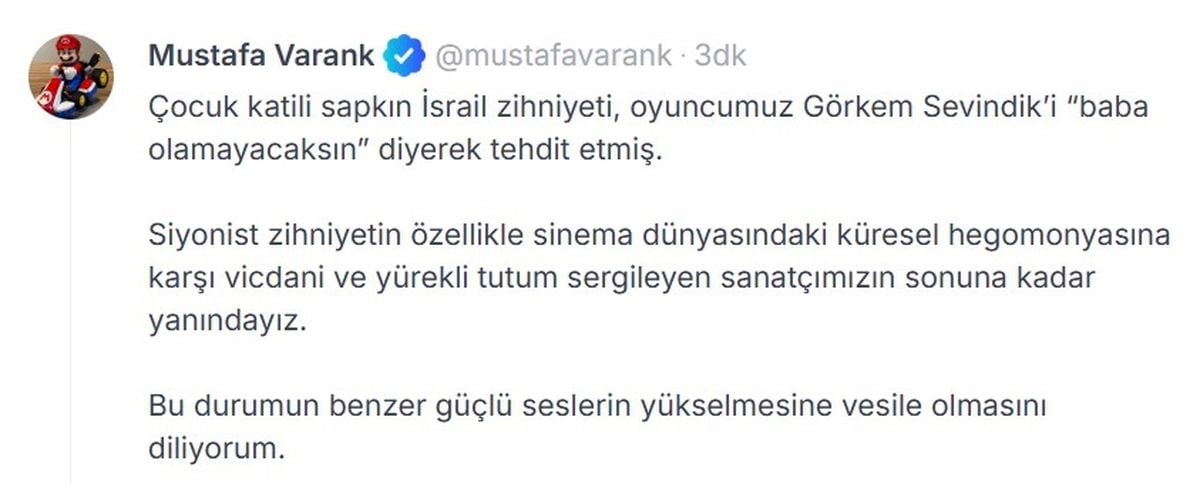Click the @mustafavarank handle
This screenshot has height=484, width=1200.
point(553,56)
